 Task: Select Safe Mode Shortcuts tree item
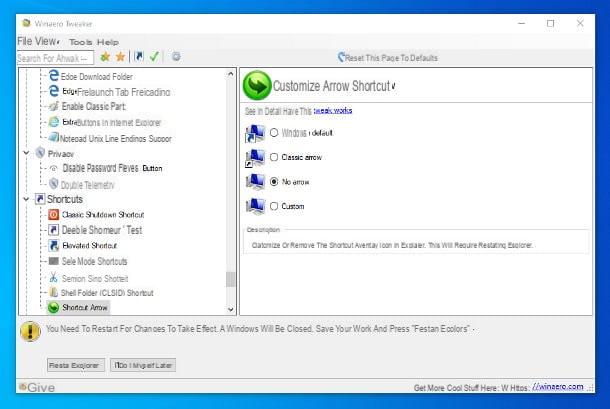[x=94, y=261]
